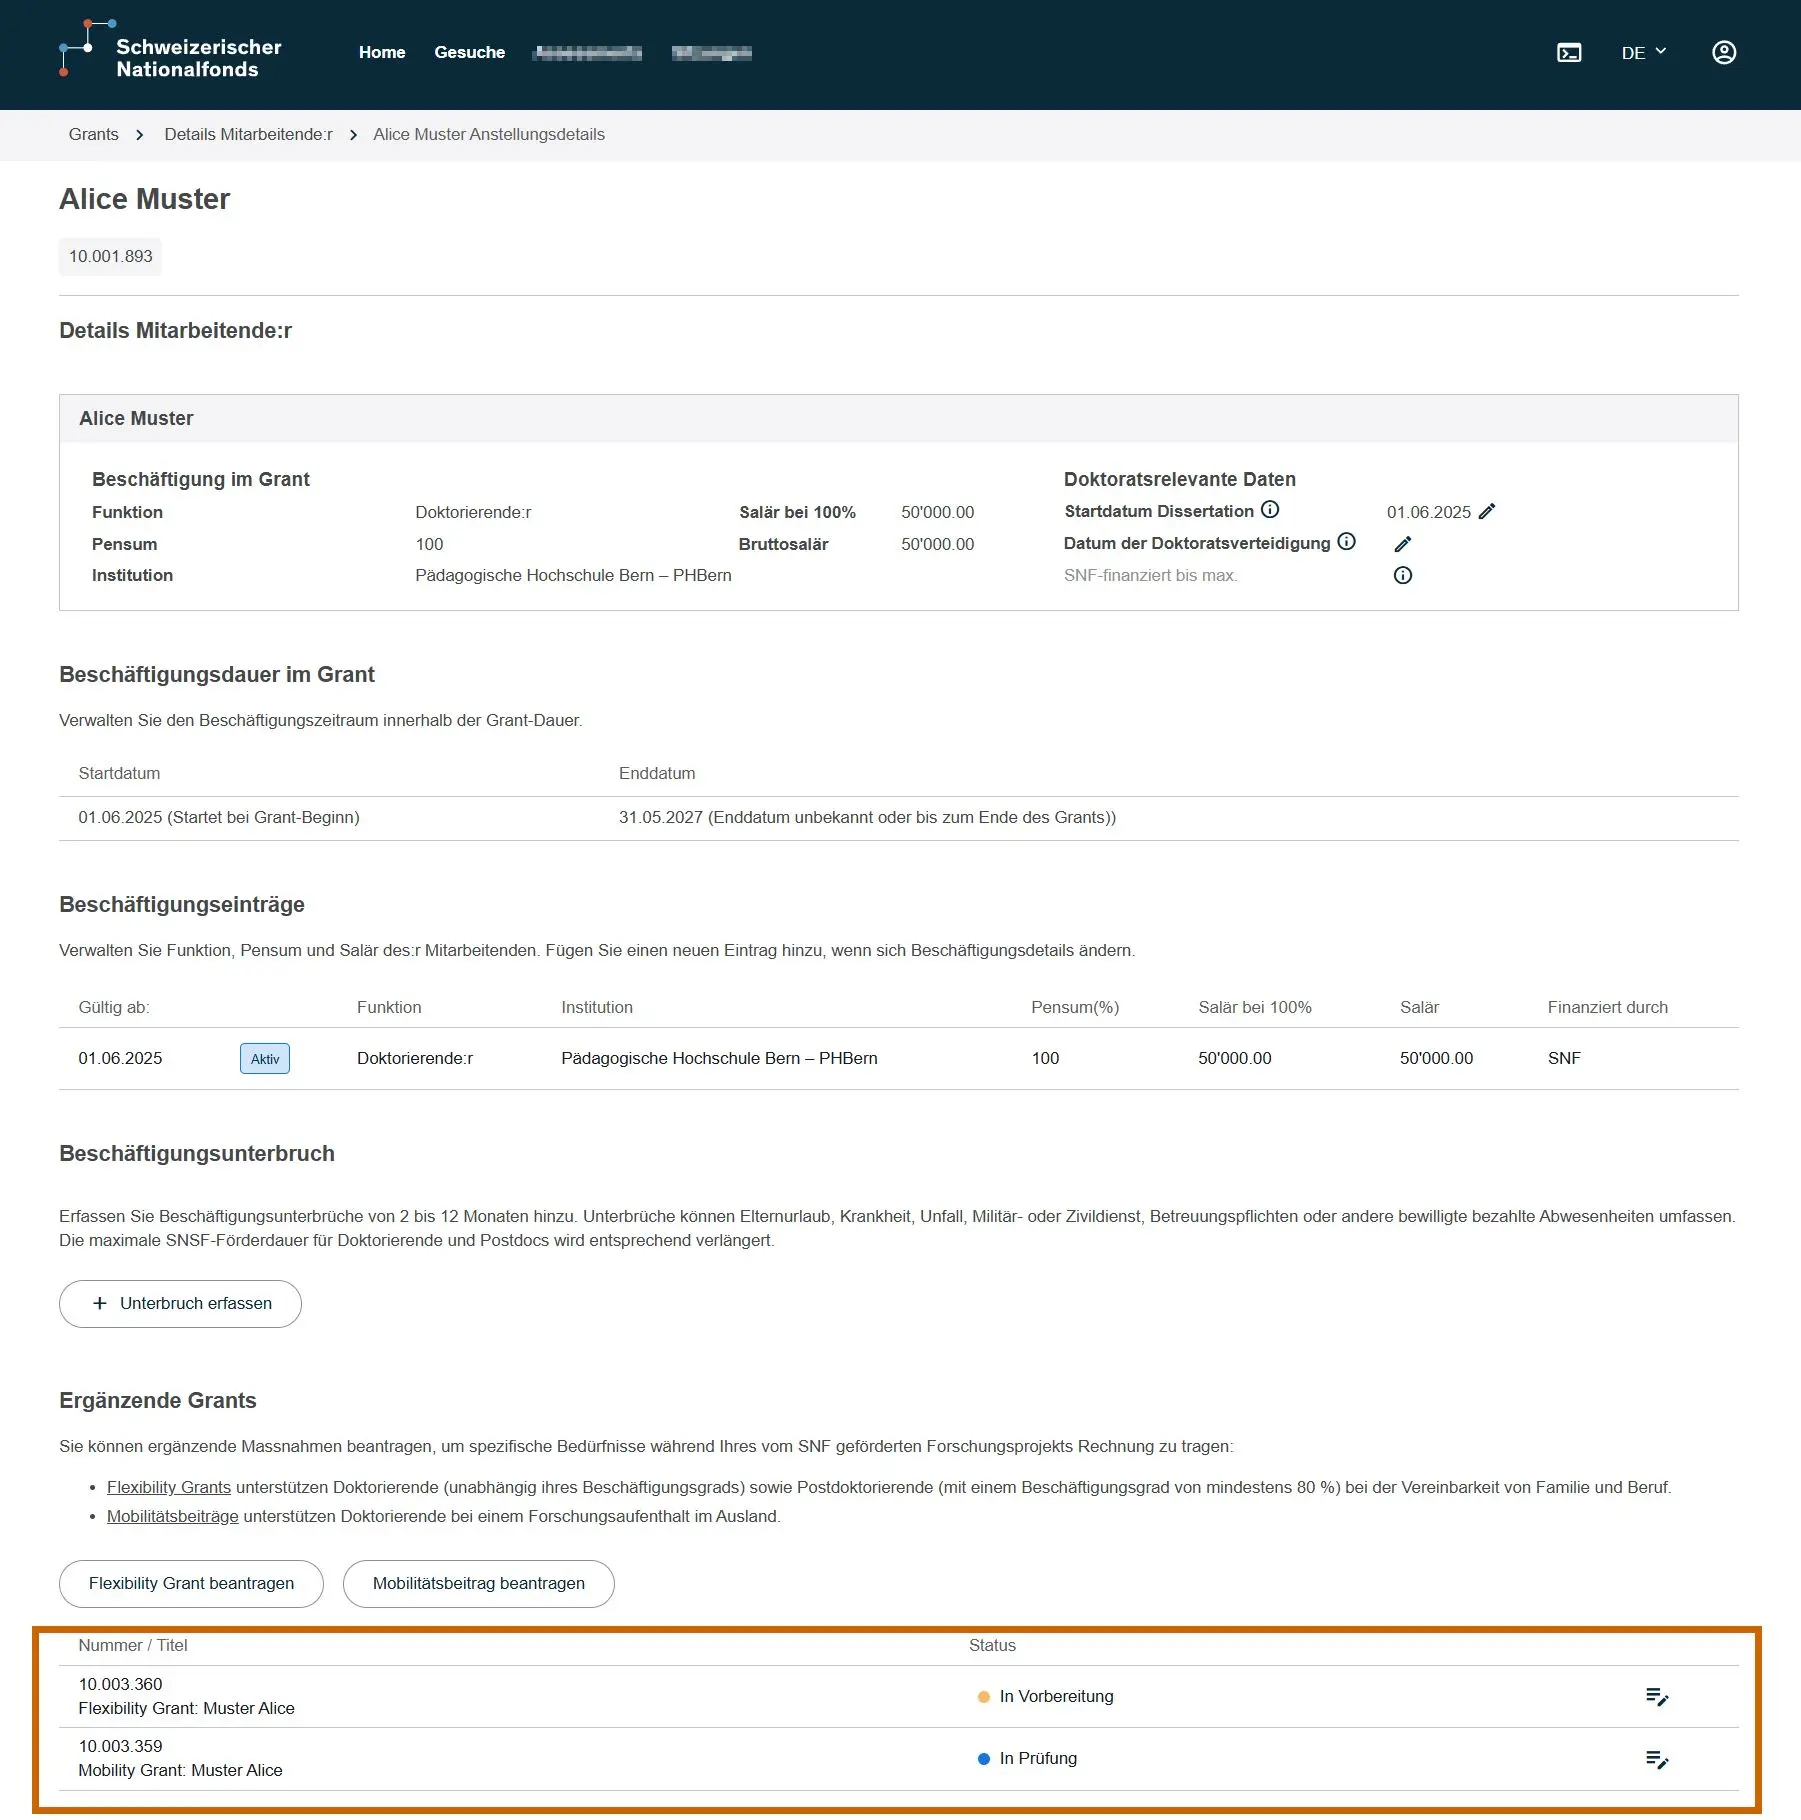Click the Enddatum 31.05.2027 value
Screen dimensions: 1801x1820
[x=867, y=818]
